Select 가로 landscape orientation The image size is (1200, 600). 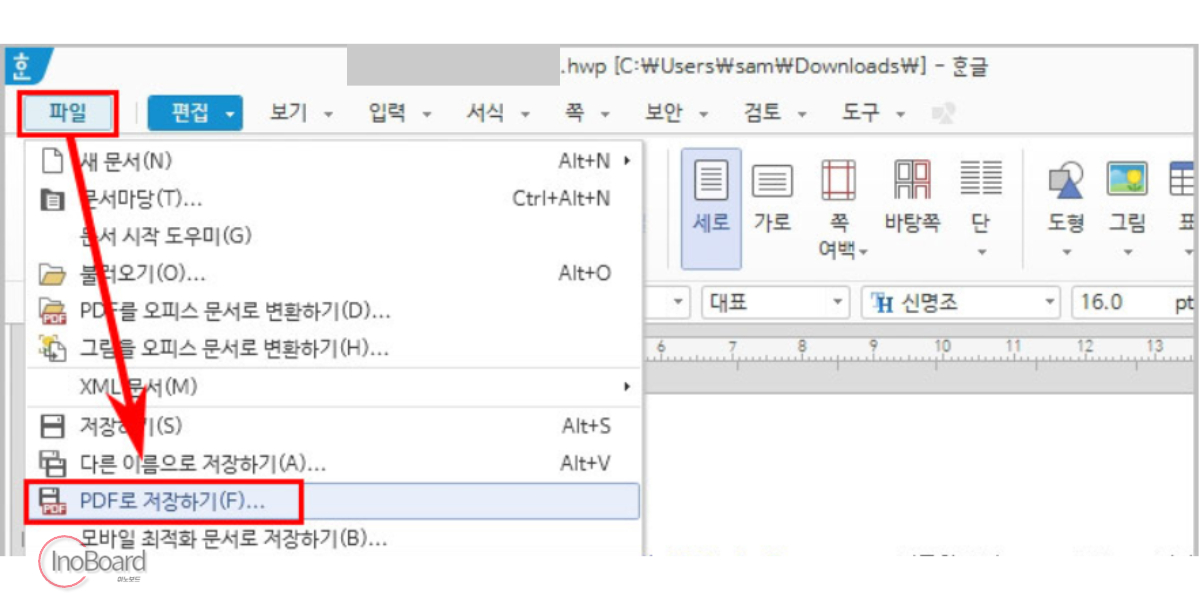(x=772, y=200)
